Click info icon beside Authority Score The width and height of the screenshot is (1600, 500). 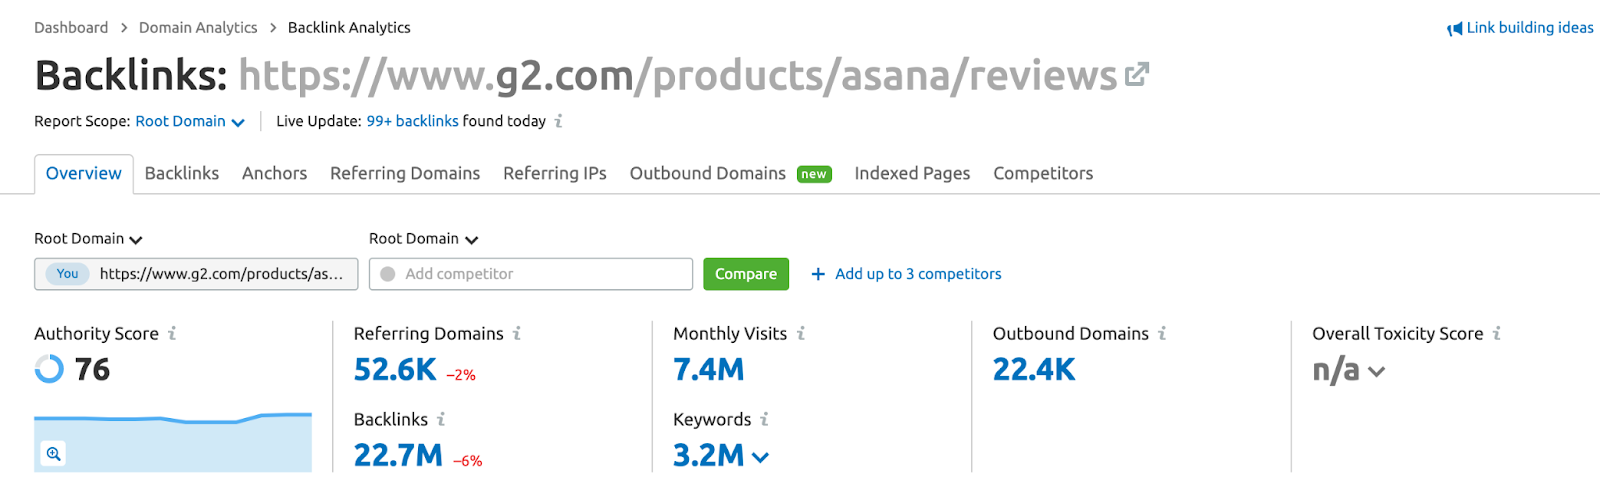(172, 334)
